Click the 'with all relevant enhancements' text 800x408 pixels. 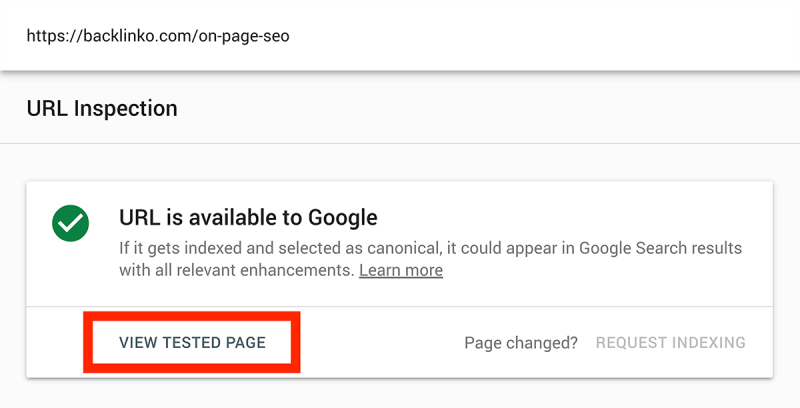coord(237,270)
